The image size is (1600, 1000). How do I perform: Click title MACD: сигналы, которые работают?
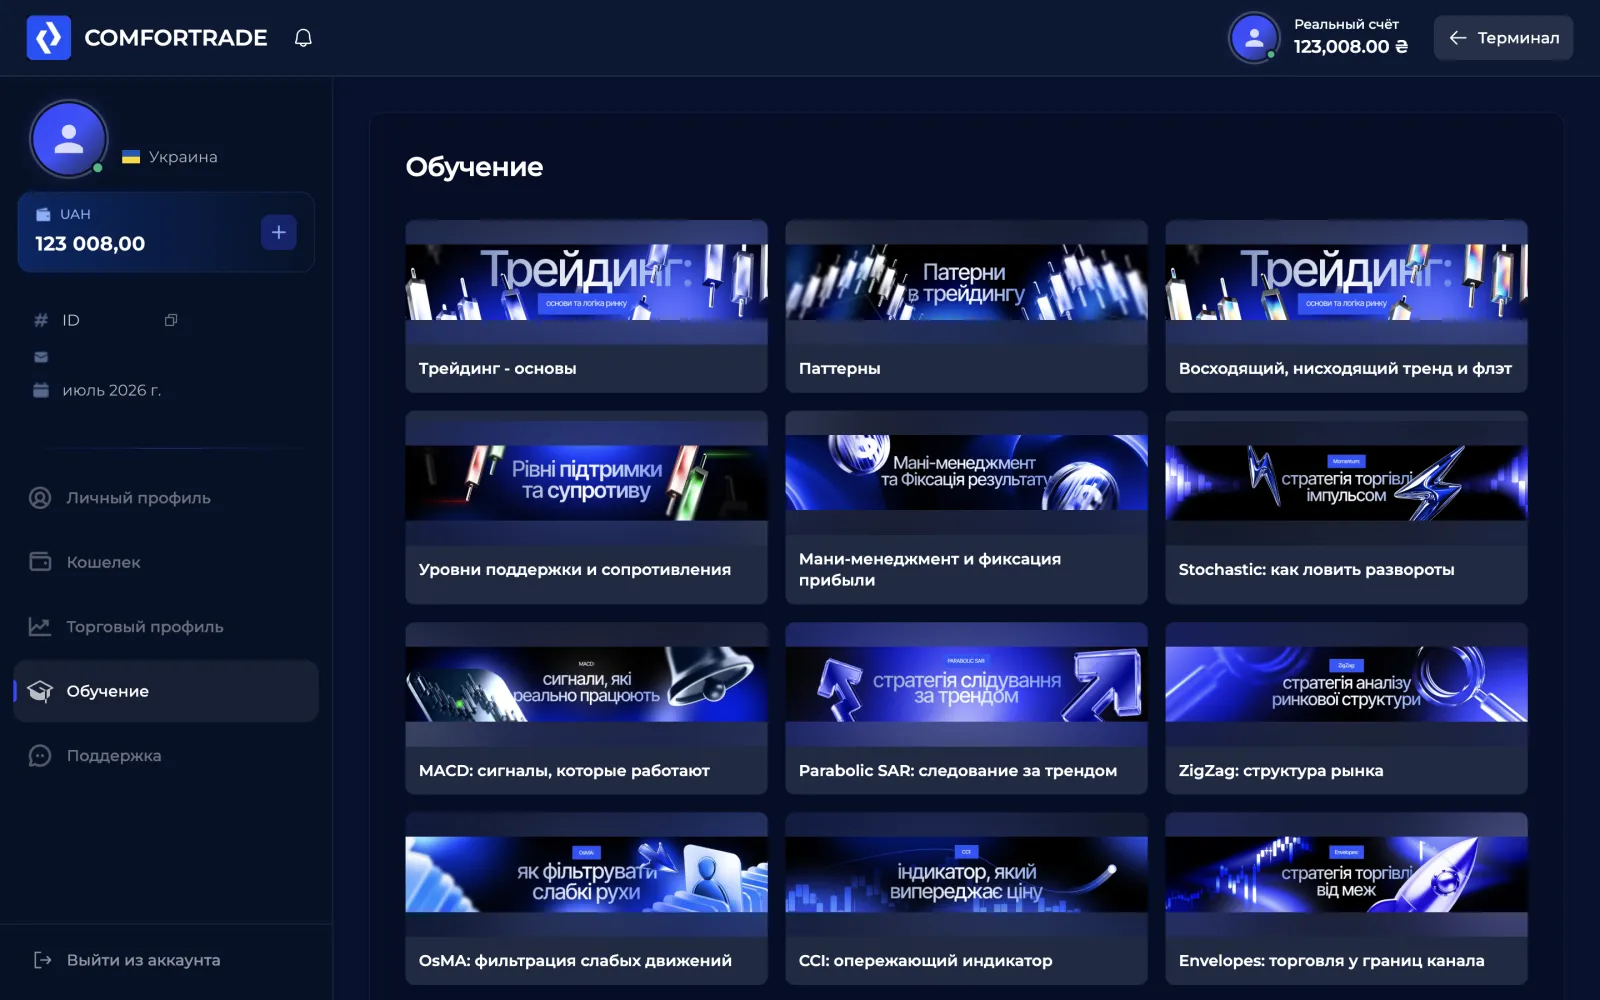click(x=564, y=771)
